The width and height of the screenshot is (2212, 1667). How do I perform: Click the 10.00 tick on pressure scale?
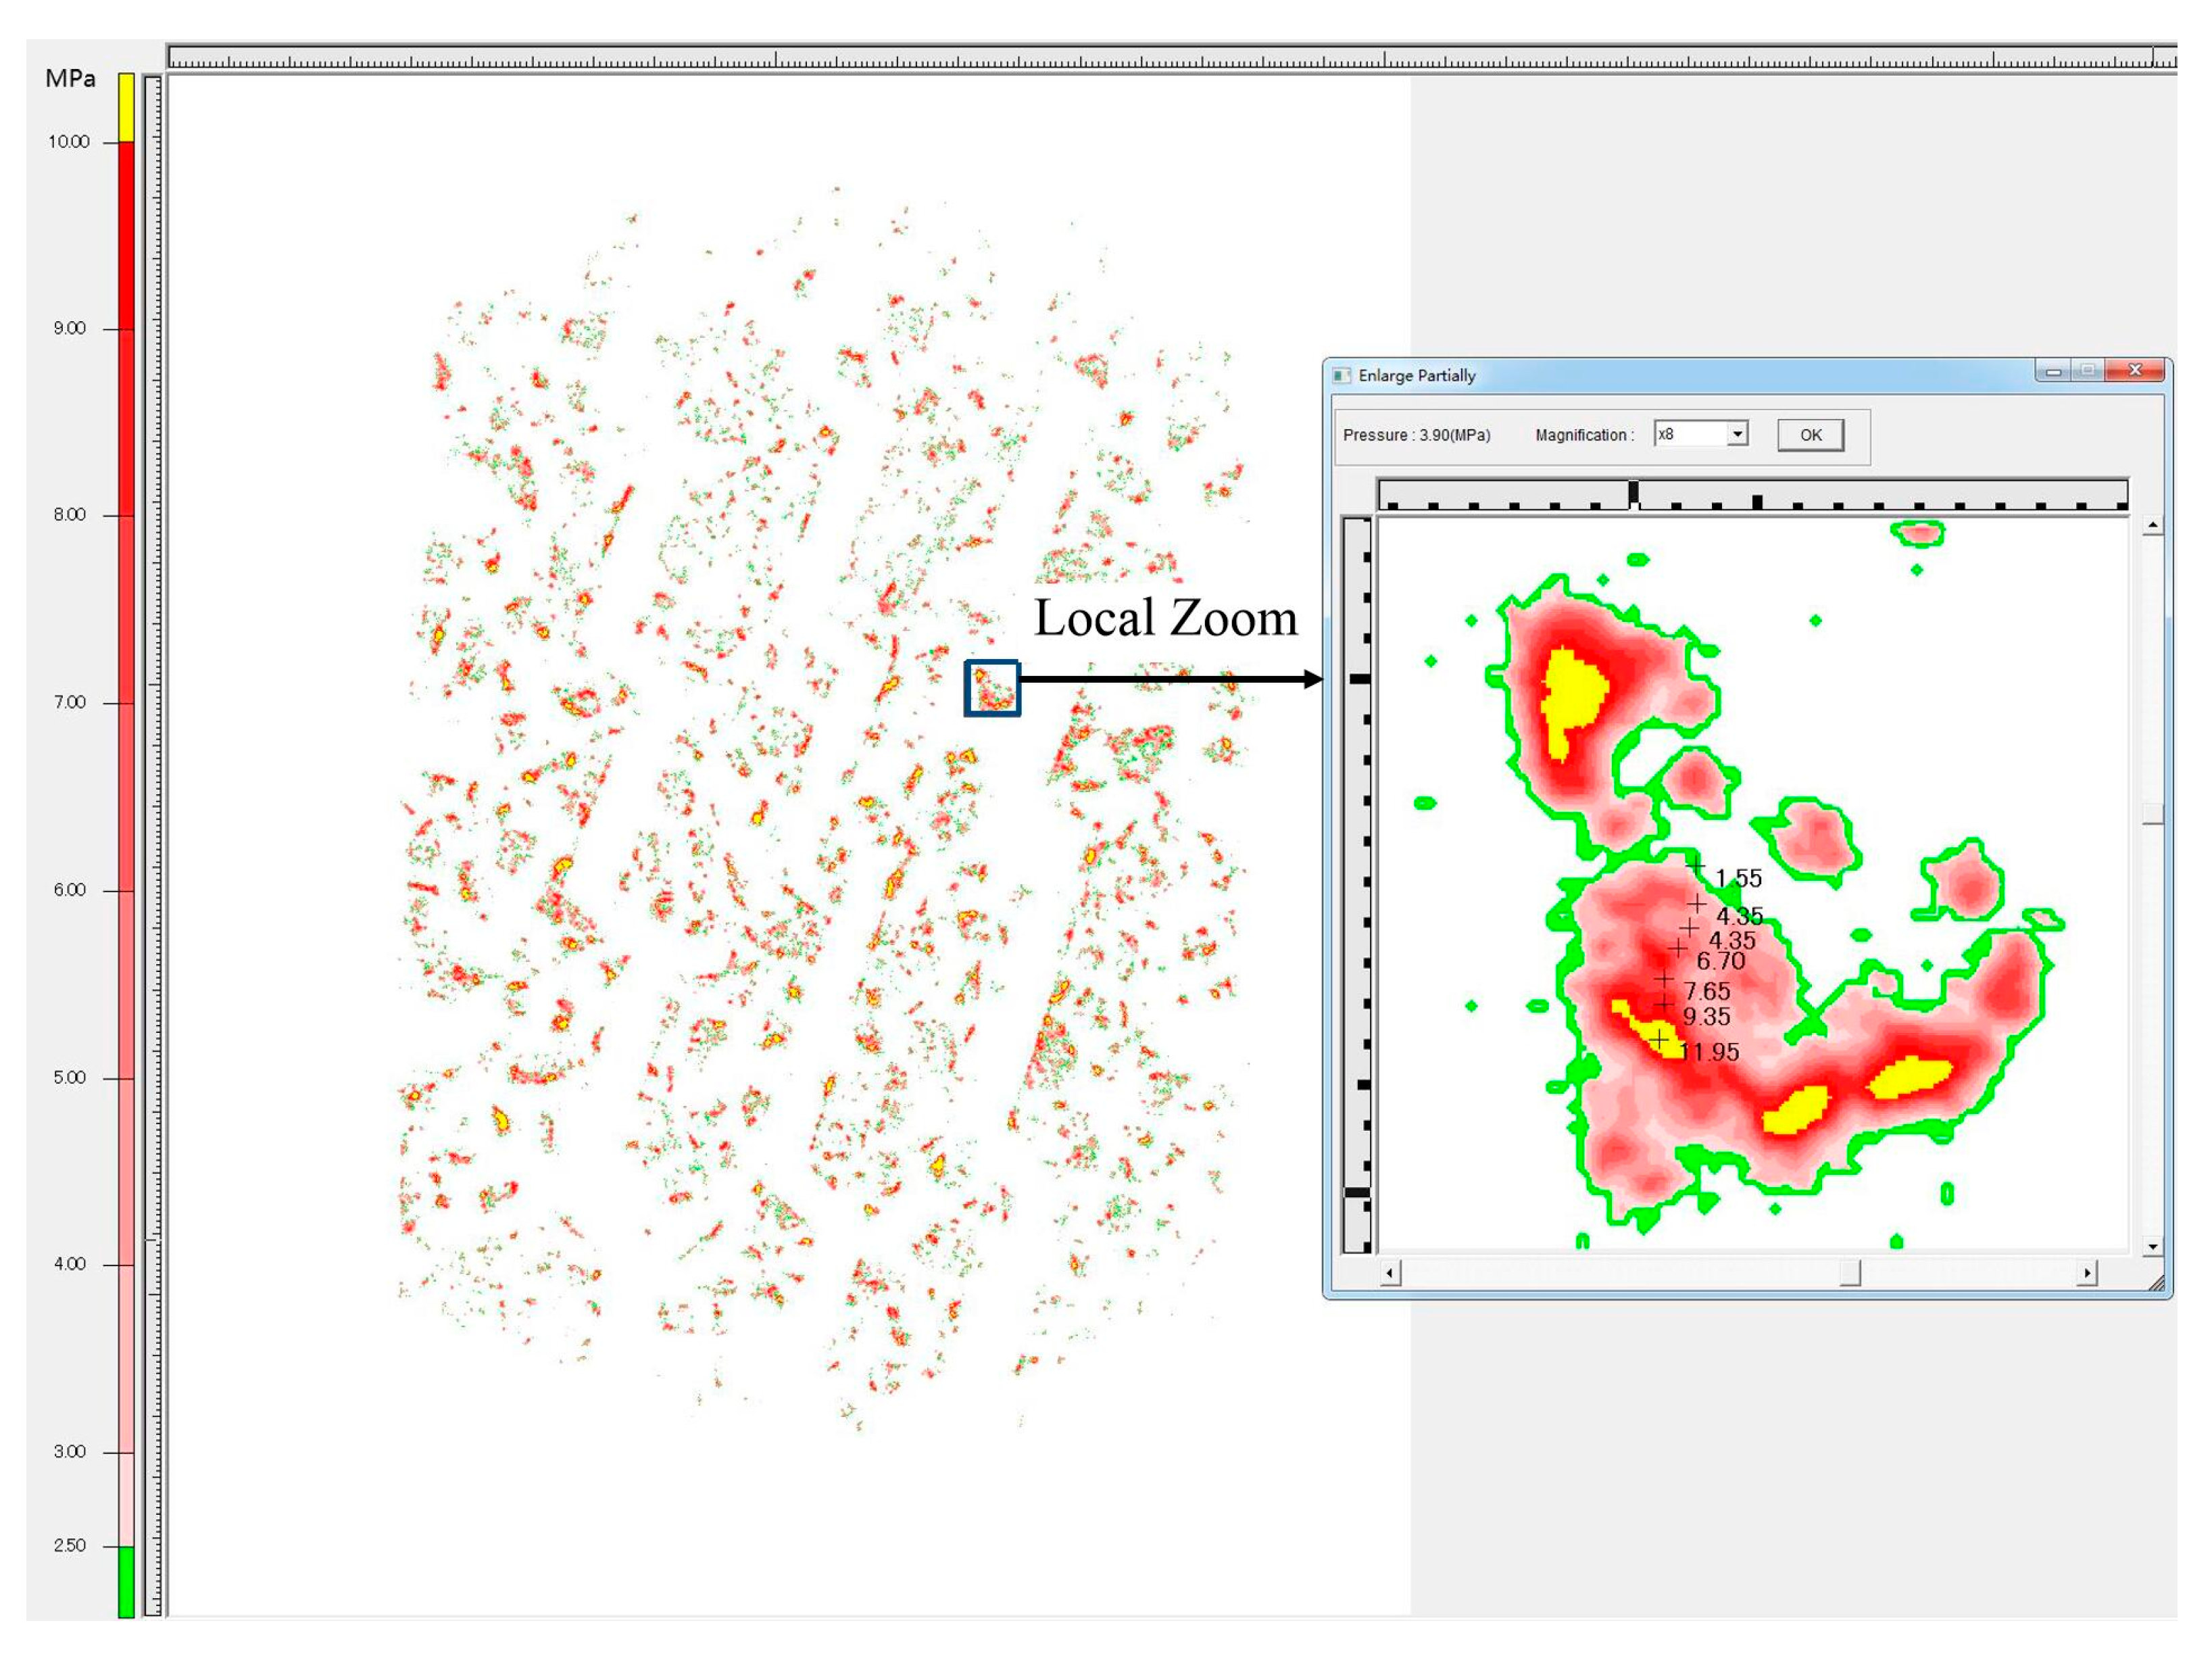(x=110, y=142)
